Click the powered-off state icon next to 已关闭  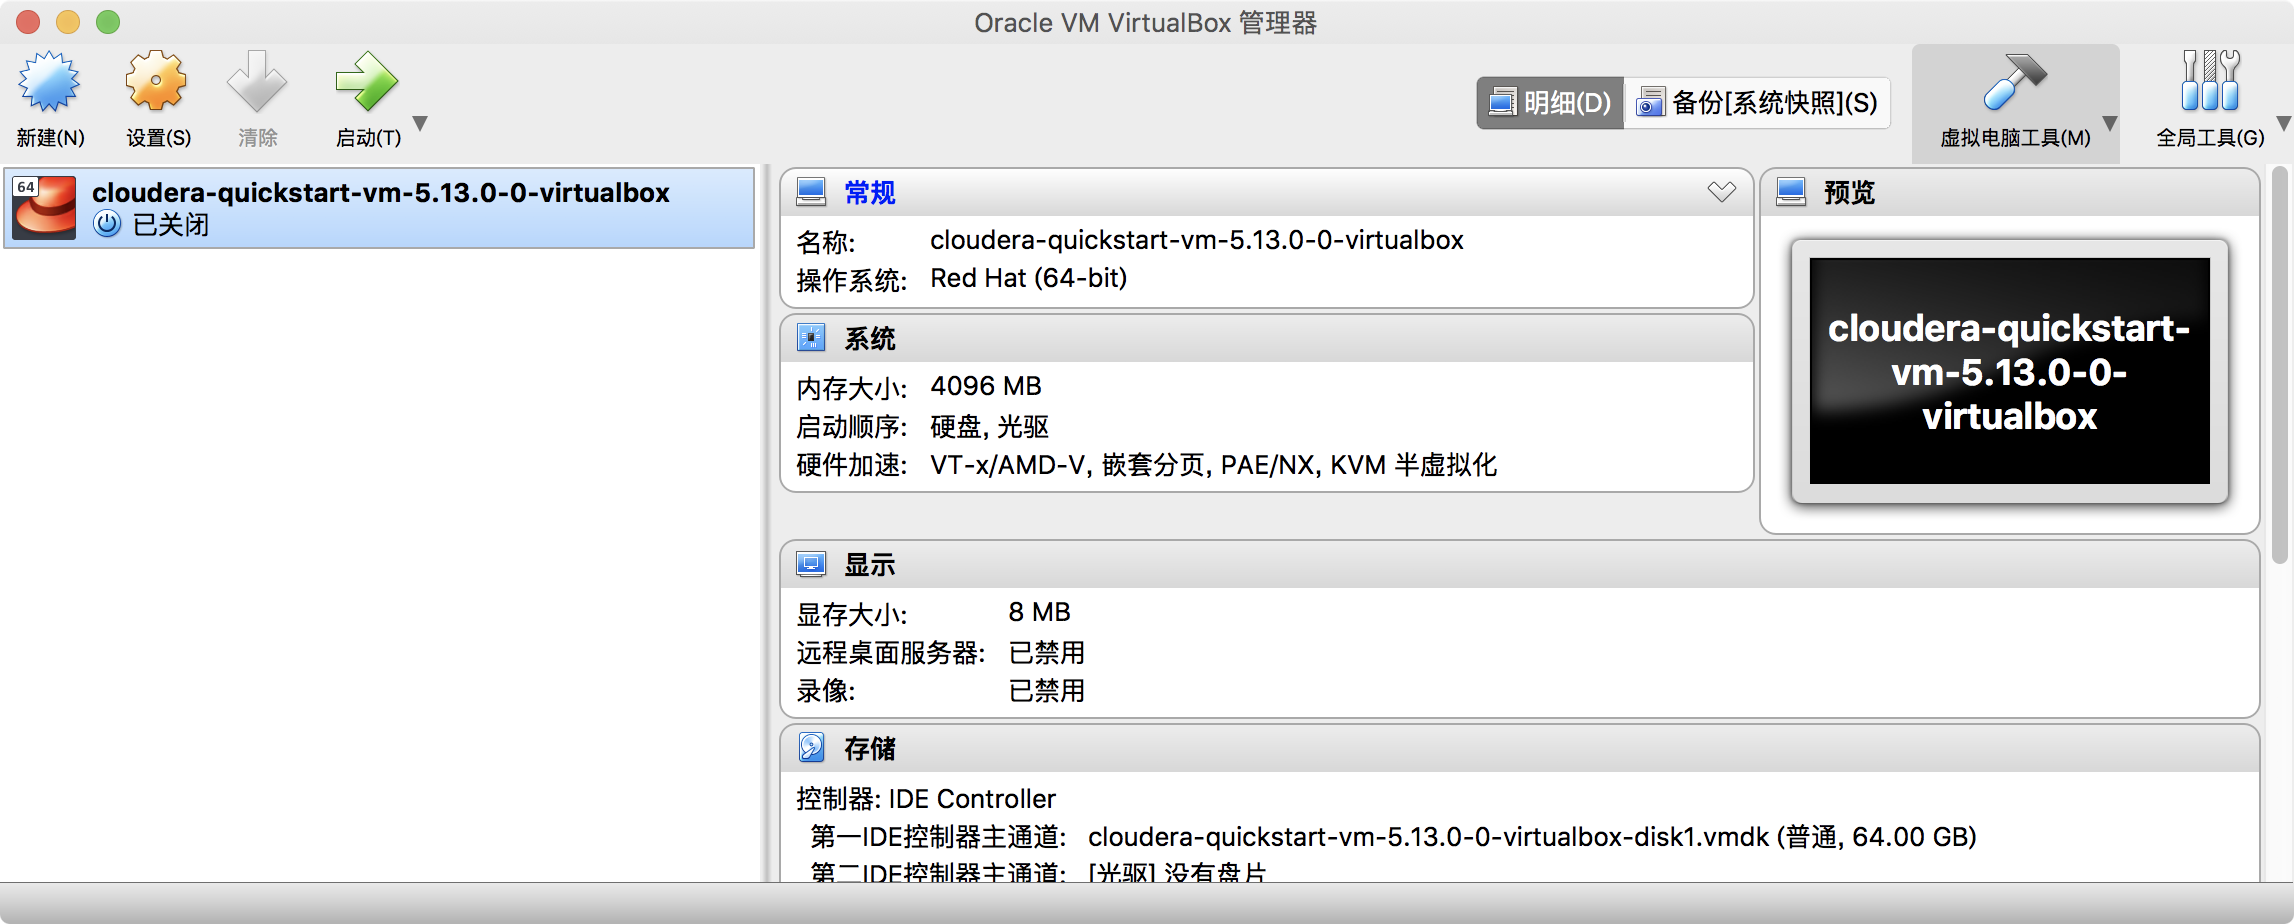point(107,224)
